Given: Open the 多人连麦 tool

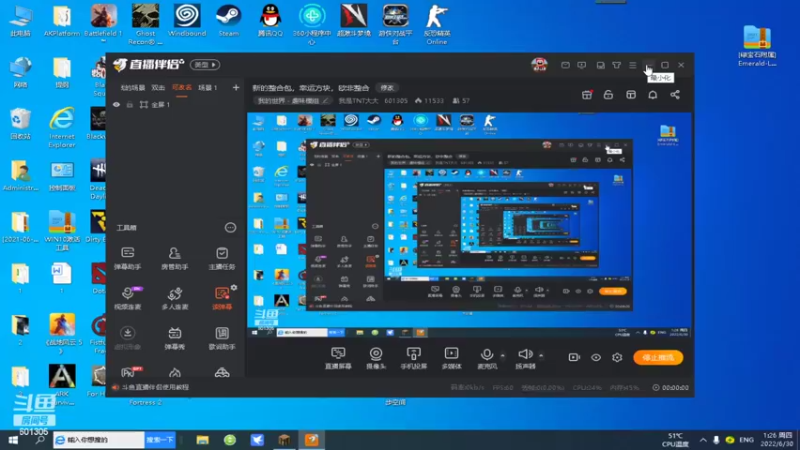Looking at the screenshot, I should tap(174, 298).
